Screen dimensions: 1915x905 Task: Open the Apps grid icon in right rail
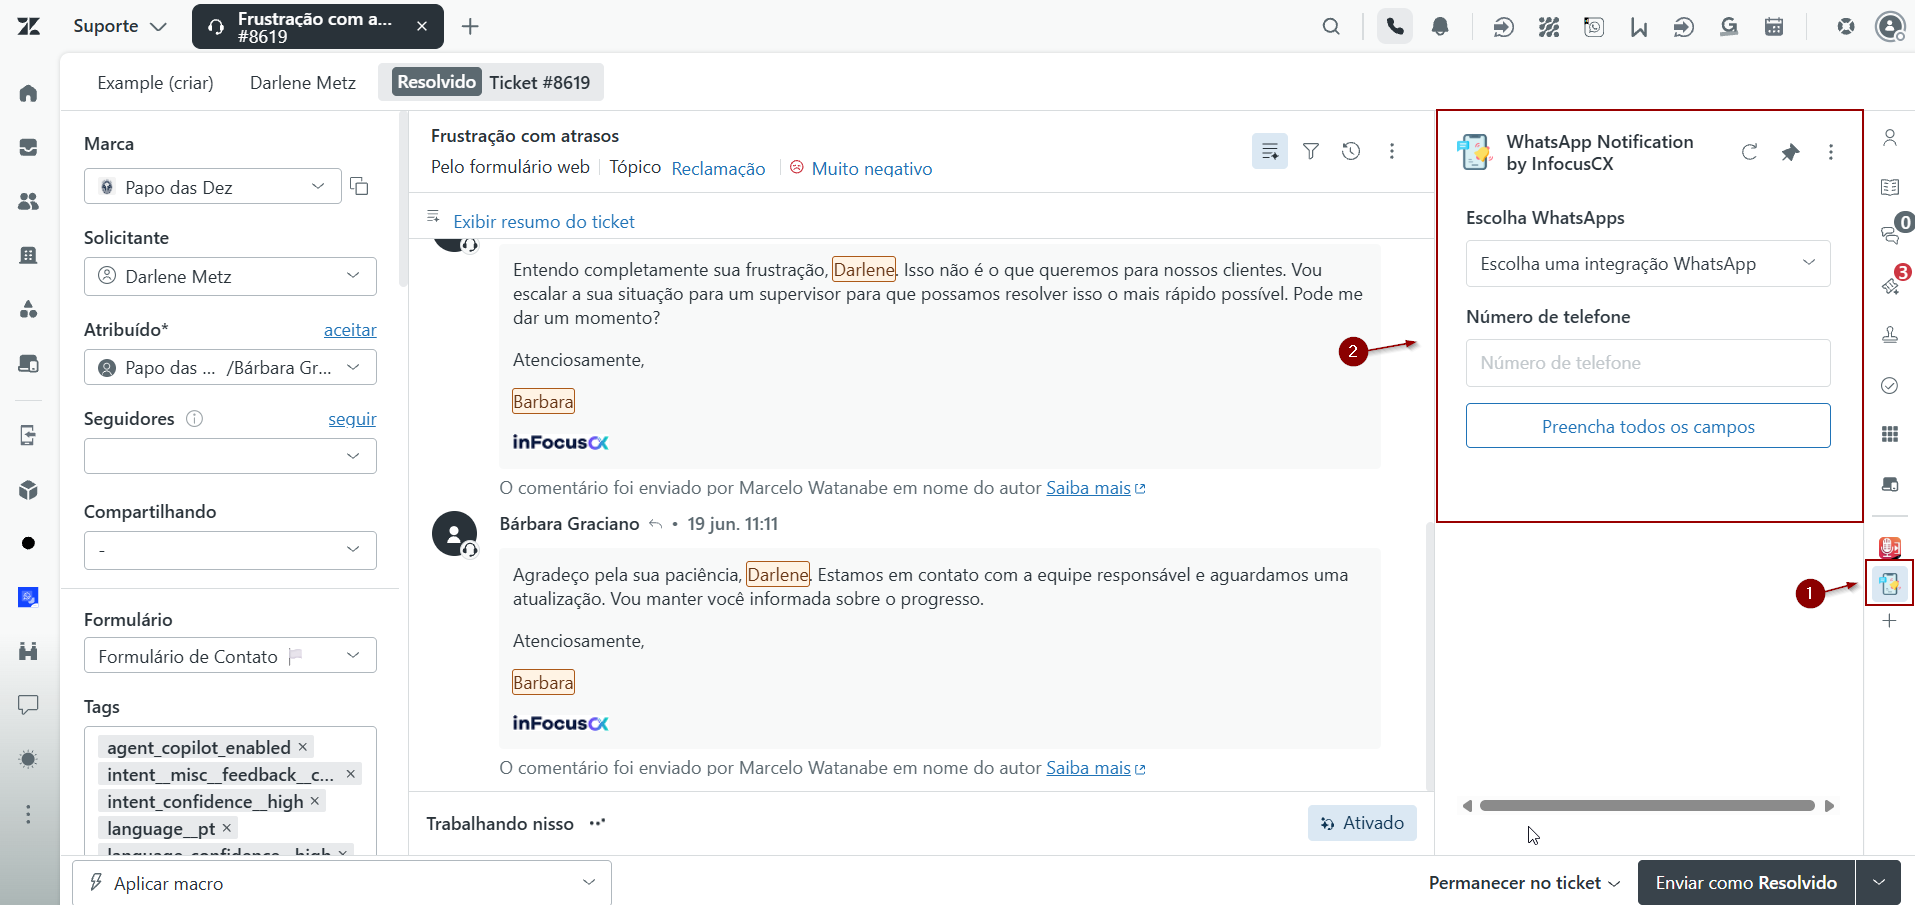click(x=1890, y=434)
